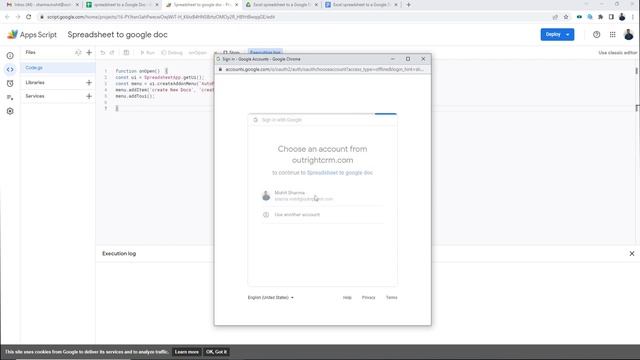Choose the Mohit Sharma account

(322, 196)
